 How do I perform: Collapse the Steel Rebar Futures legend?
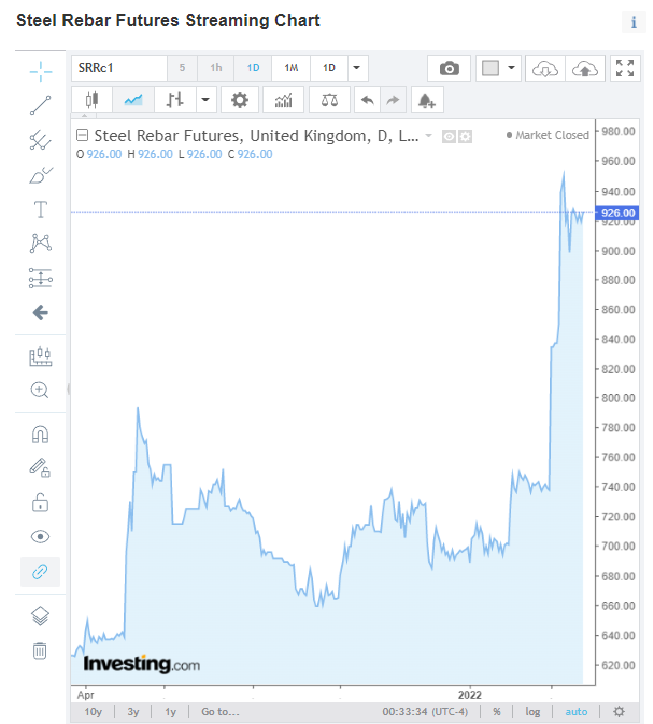[x=83, y=136]
